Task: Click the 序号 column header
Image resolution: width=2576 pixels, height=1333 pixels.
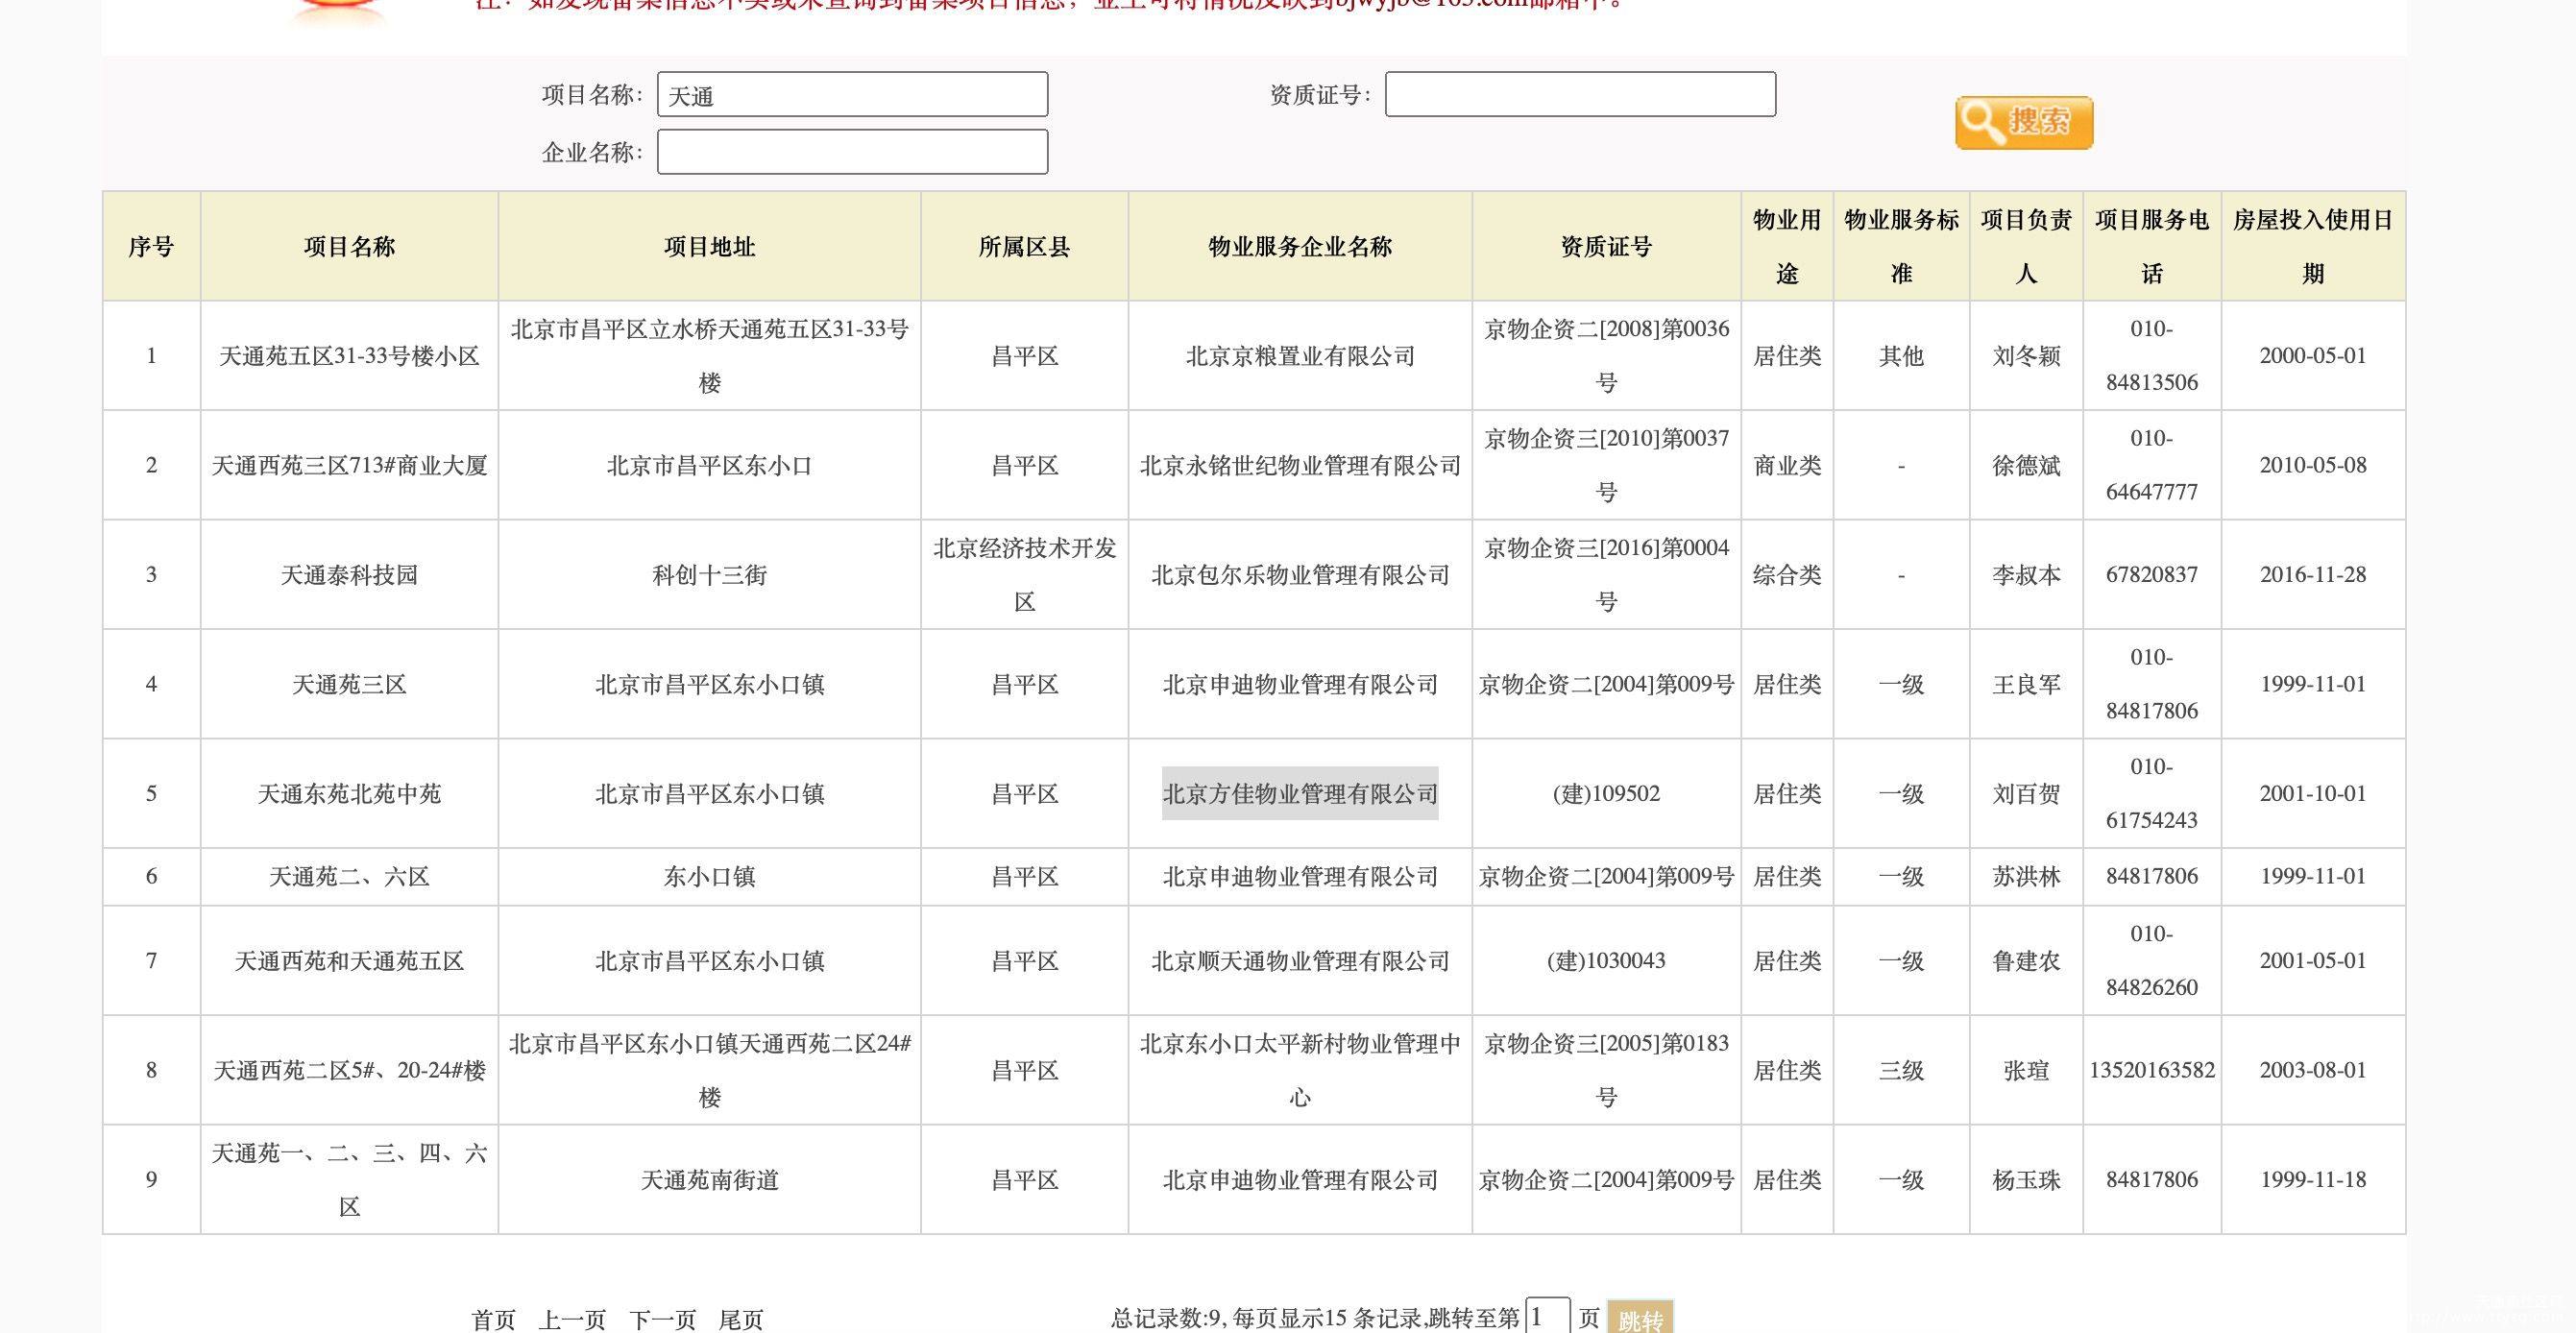Action: 151,247
